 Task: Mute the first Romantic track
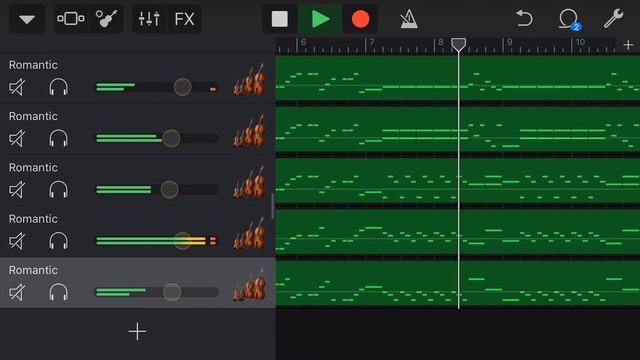tap(17, 87)
